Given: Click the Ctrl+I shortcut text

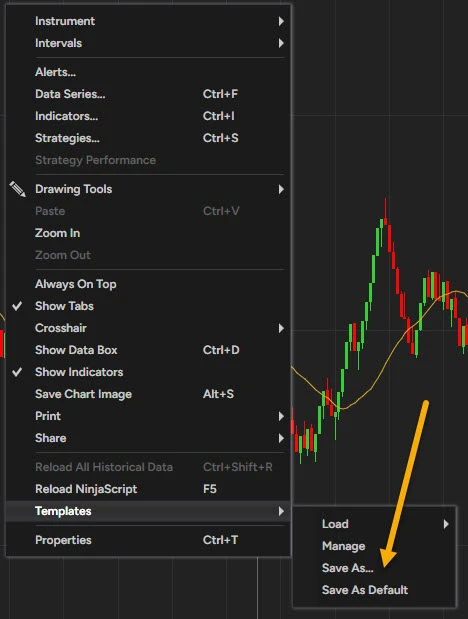Looking at the screenshot, I should [x=218, y=116].
